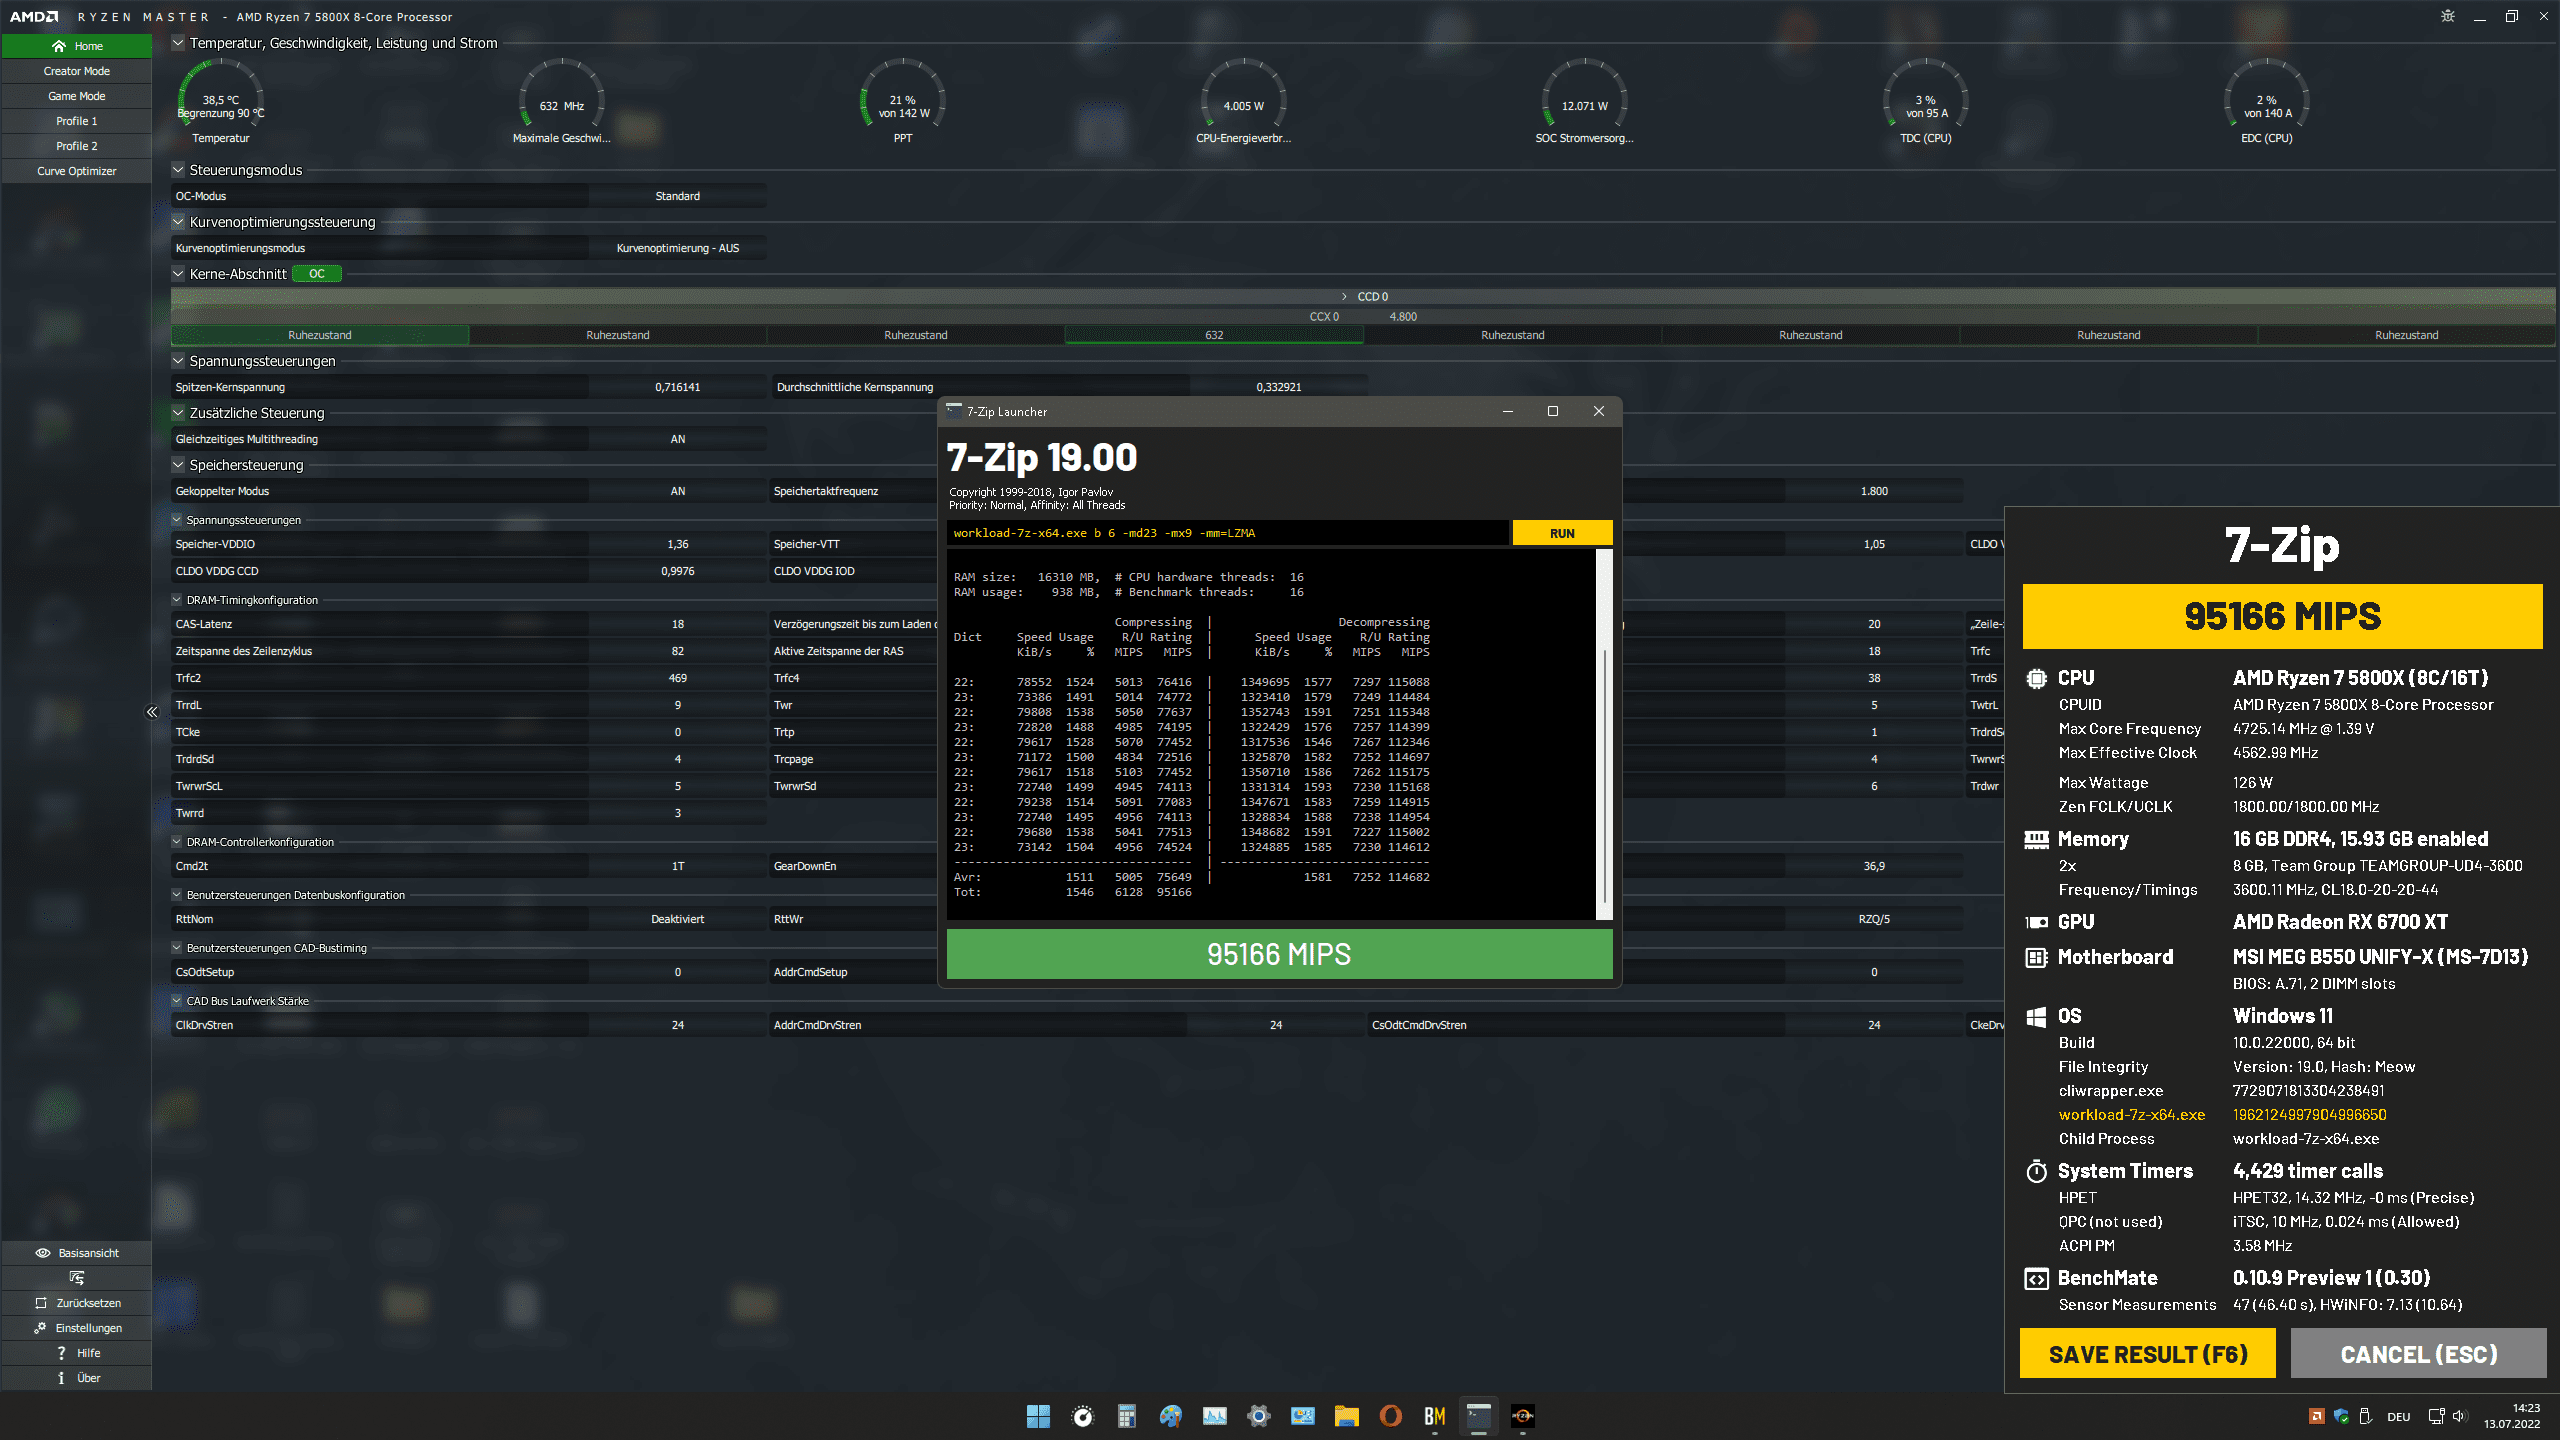Image resolution: width=2560 pixels, height=1440 pixels.
Task: Switch to the console window taskbar icon
Action: pos(1479,1416)
